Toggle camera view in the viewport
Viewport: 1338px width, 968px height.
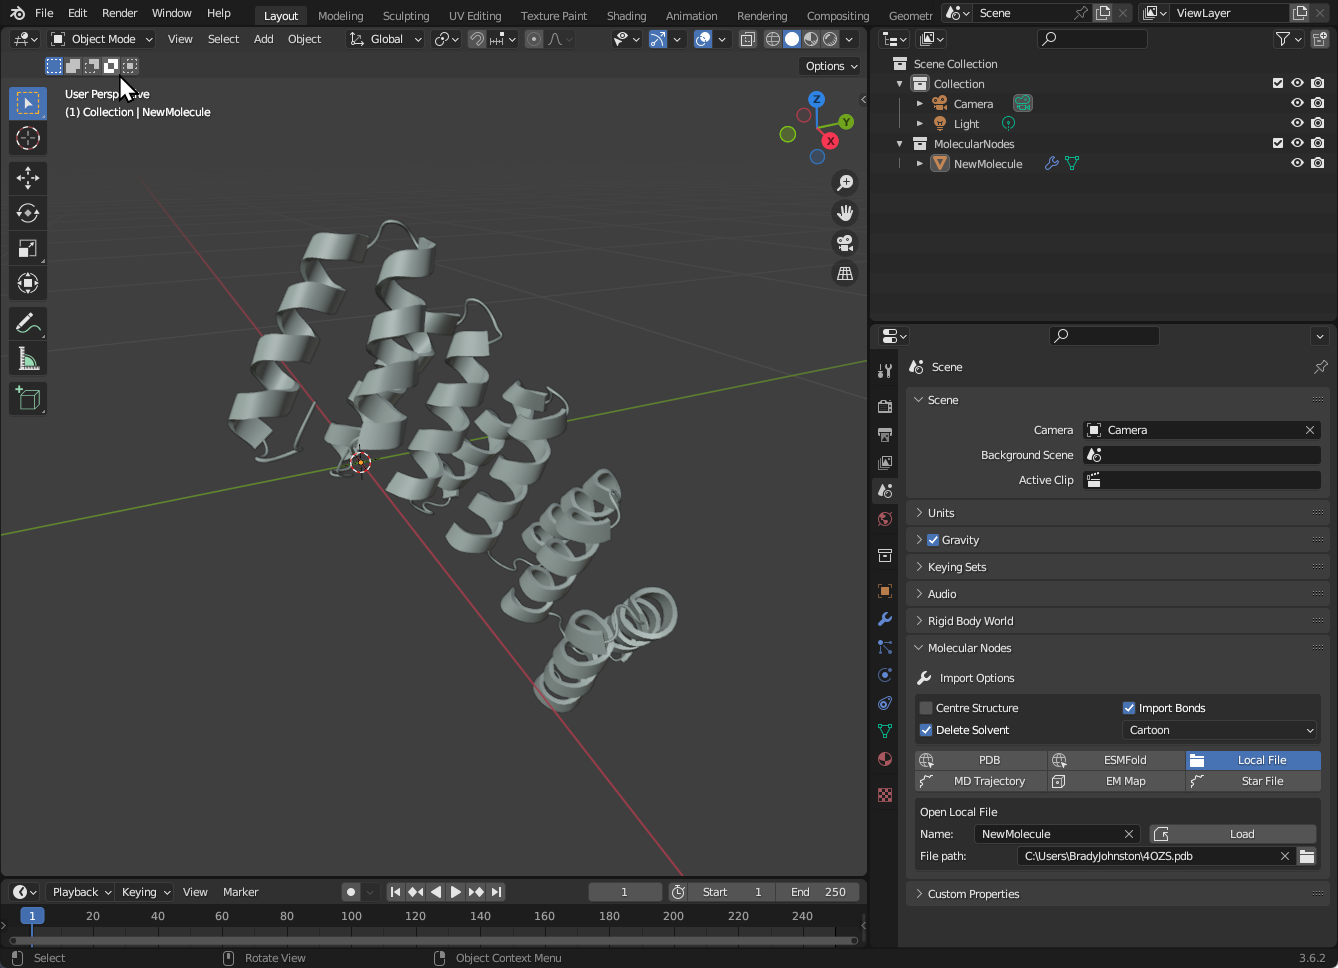click(845, 243)
